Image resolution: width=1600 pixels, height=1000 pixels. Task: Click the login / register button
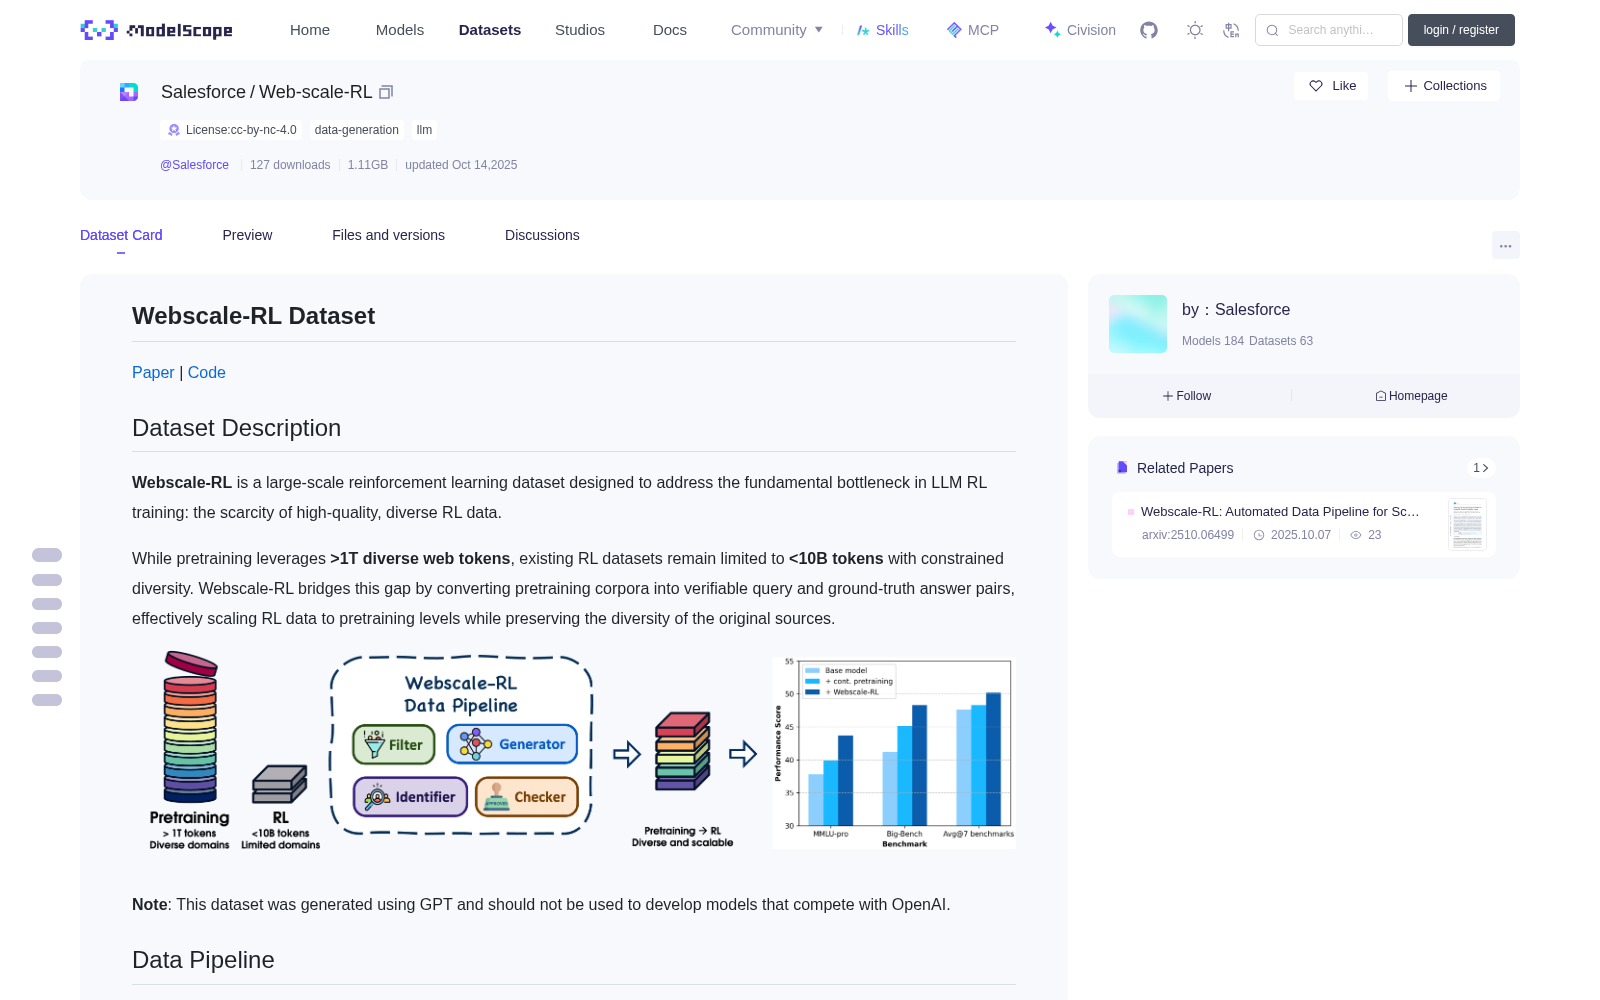(x=1461, y=30)
